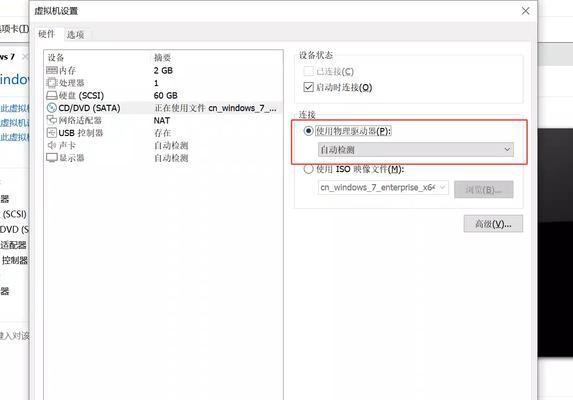Select the 硬盘 (SCSI) hard disk icon
The width and height of the screenshot is (573, 400).
52,95
